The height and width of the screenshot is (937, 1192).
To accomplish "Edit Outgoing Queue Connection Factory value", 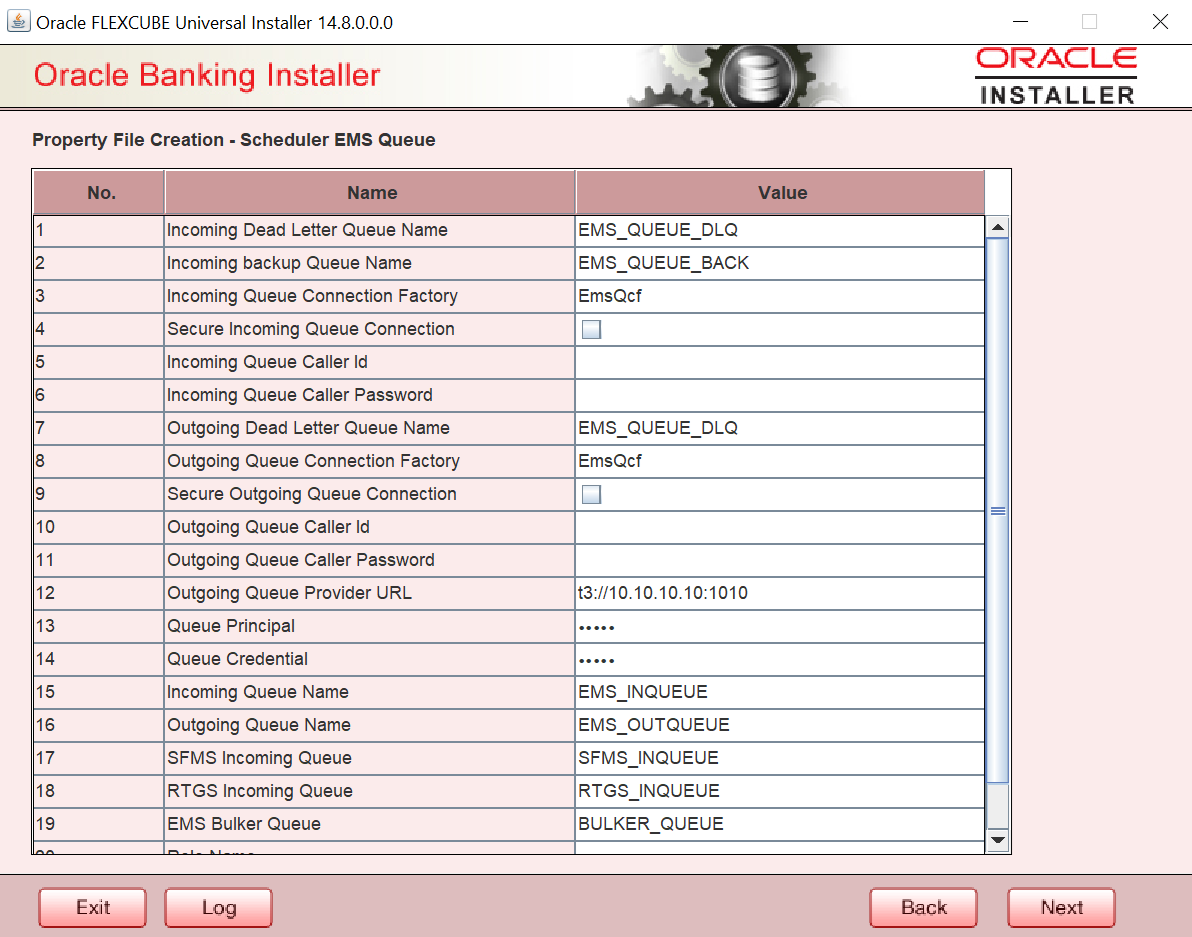I will (x=780, y=461).
